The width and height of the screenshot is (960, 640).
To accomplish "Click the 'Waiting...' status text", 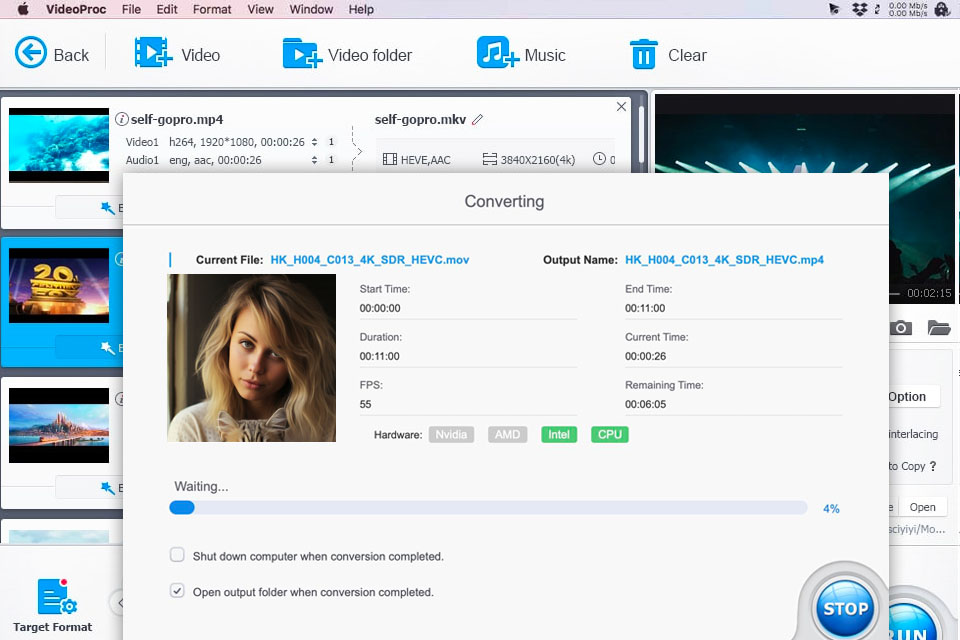I will [201, 486].
